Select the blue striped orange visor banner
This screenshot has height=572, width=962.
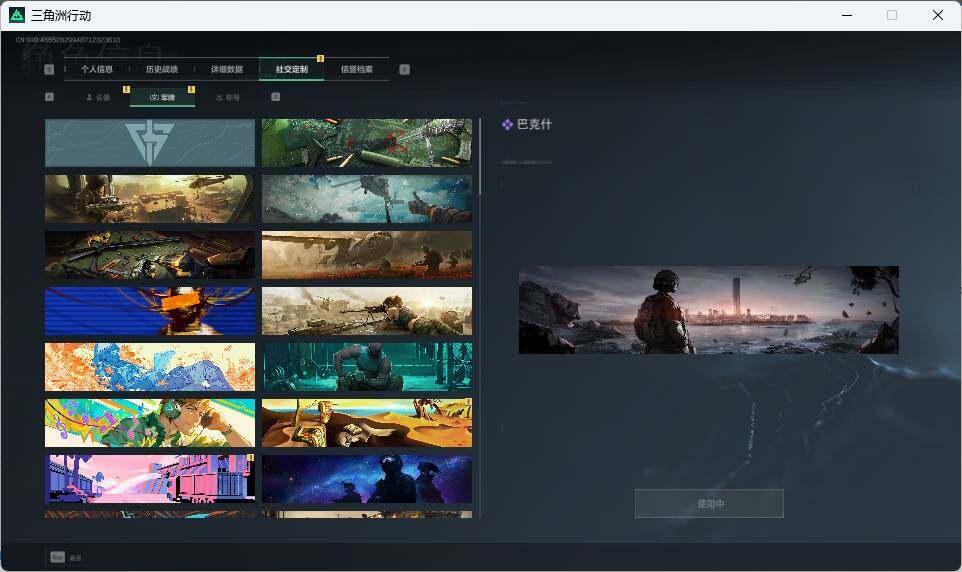click(x=150, y=311)
